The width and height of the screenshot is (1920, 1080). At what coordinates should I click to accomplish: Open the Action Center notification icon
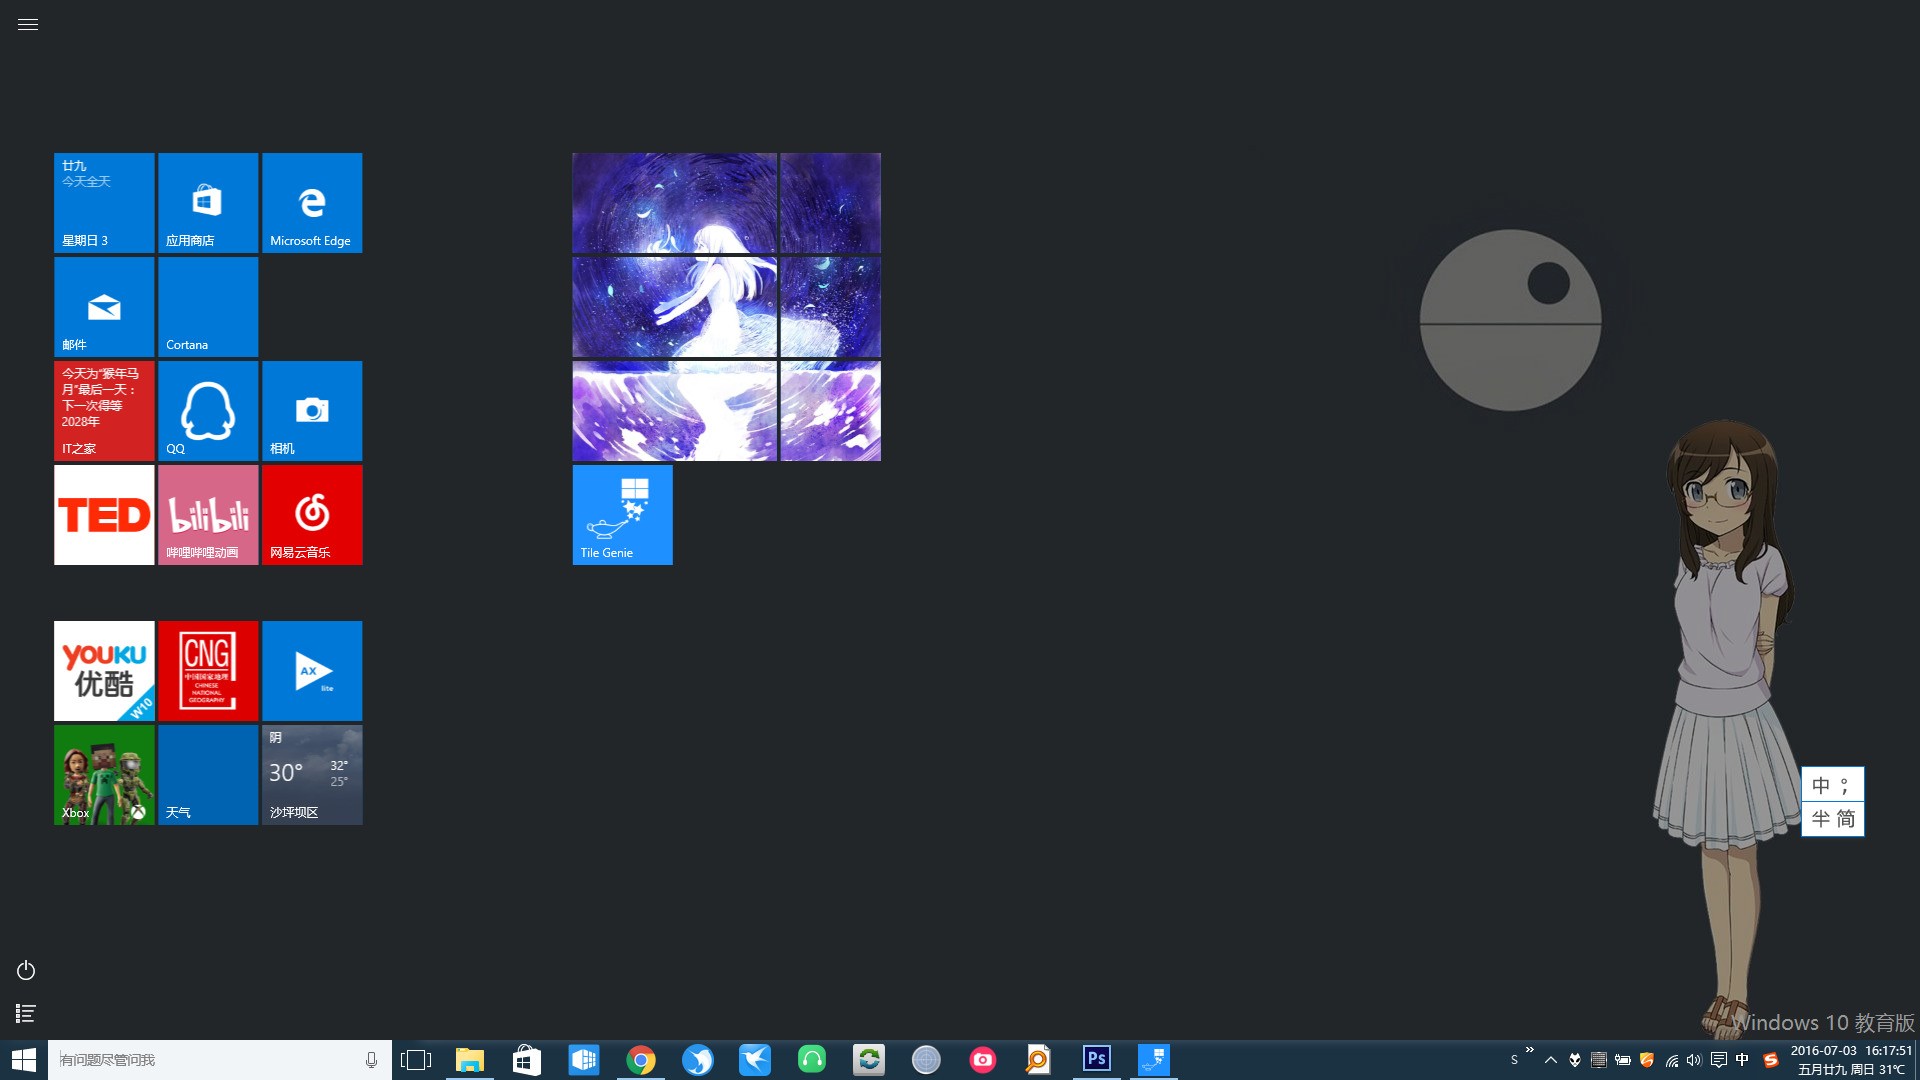point(1718,1060)
